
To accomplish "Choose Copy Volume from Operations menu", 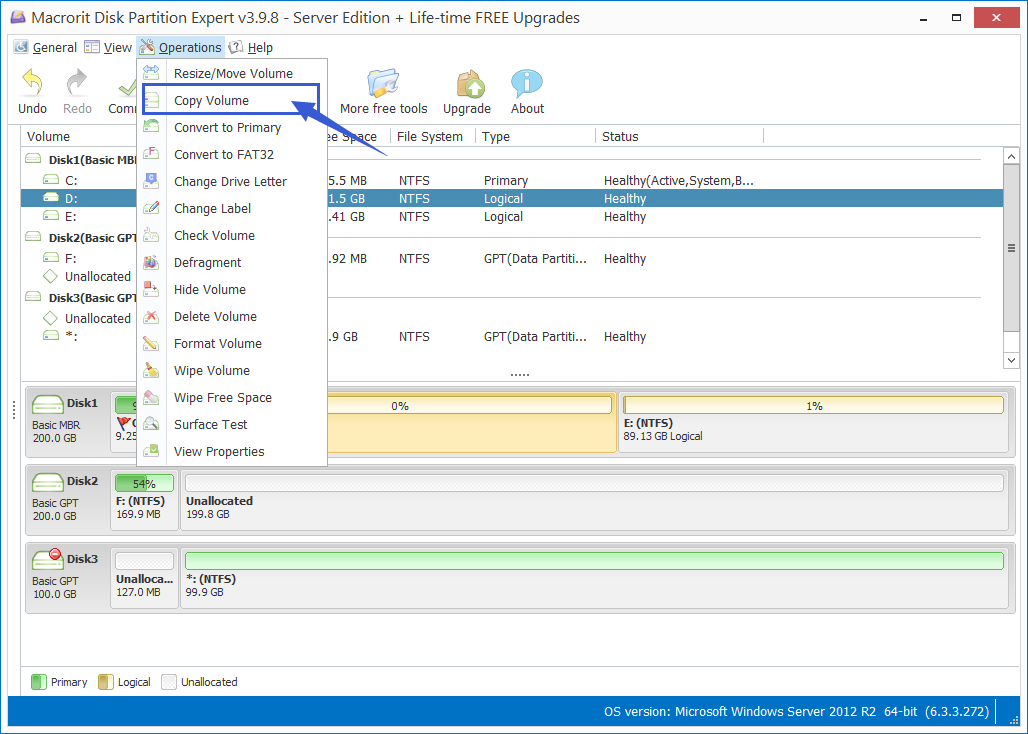I will (231, 100).
